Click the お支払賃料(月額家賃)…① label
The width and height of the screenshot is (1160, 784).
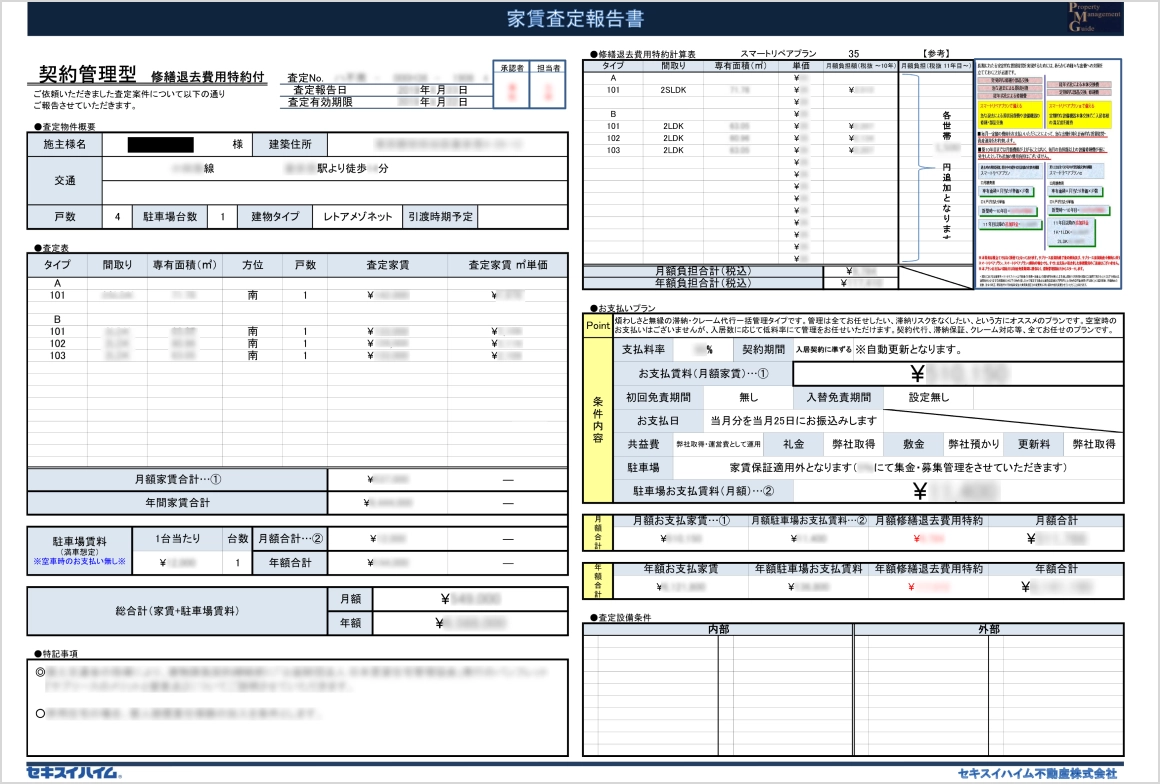(704, 374)
